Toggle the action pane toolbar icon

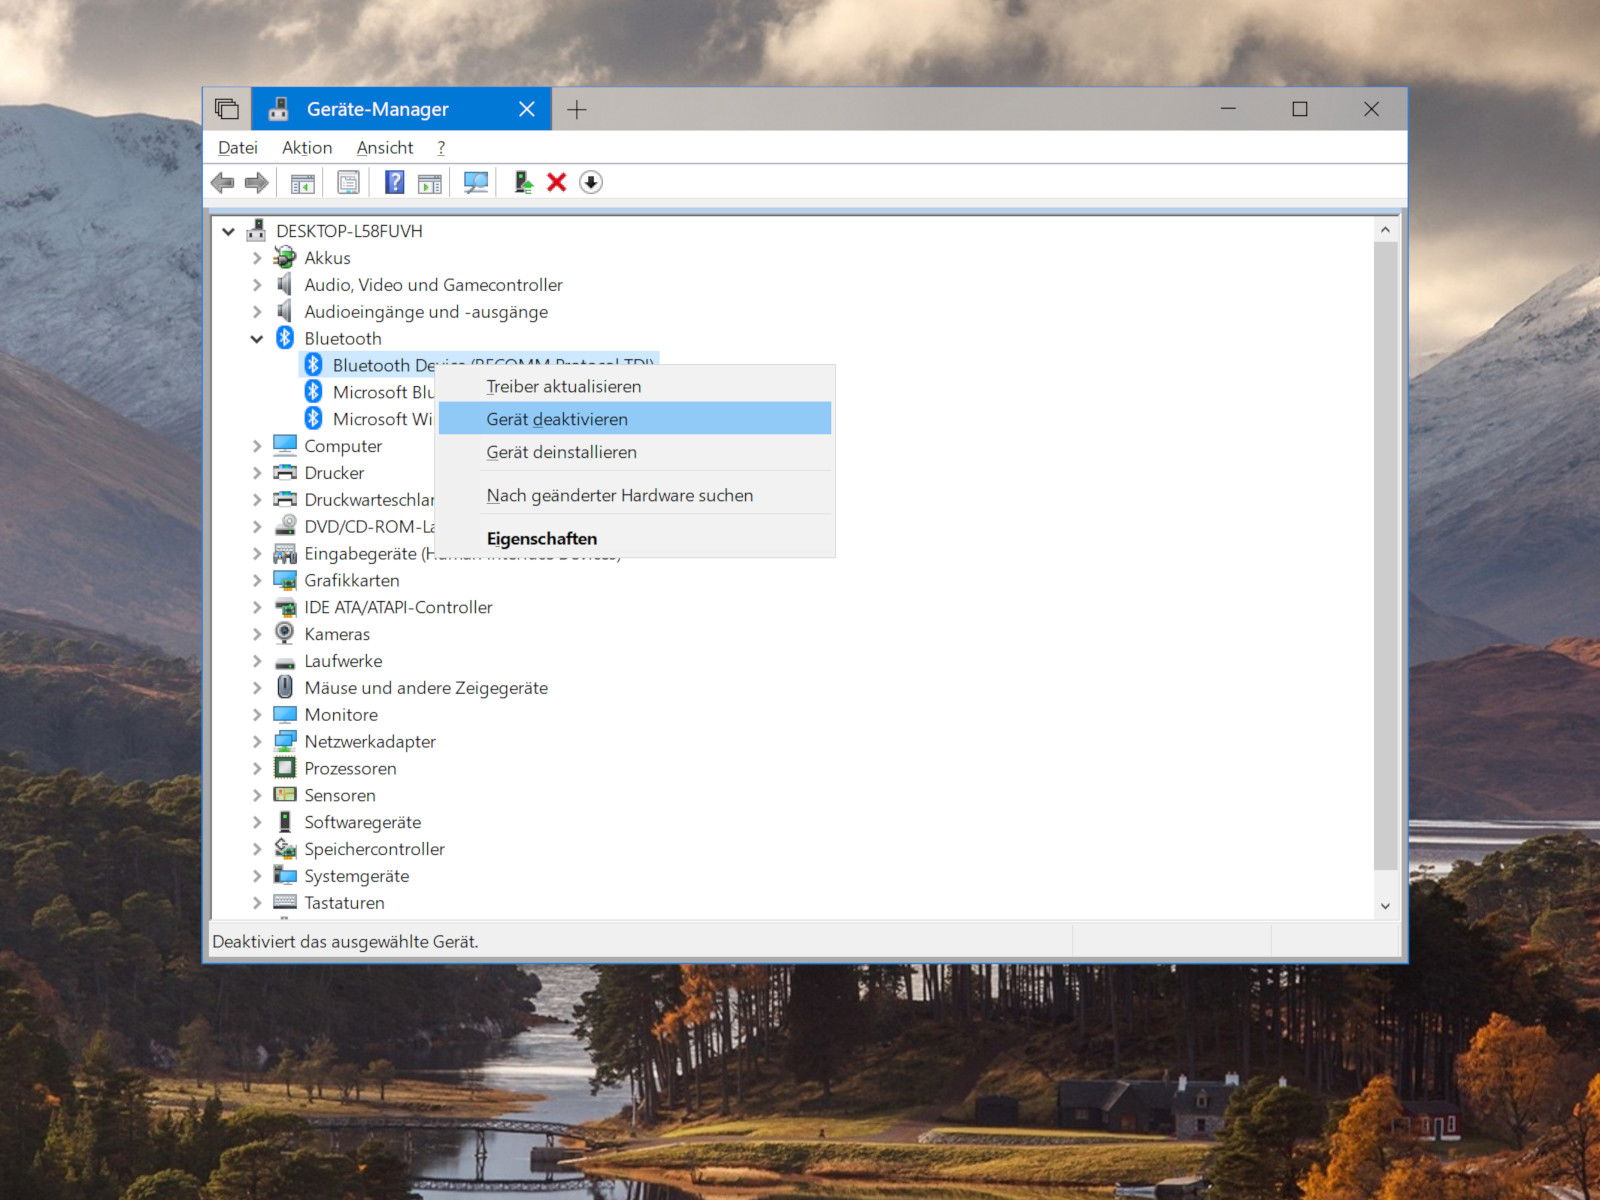430,183
